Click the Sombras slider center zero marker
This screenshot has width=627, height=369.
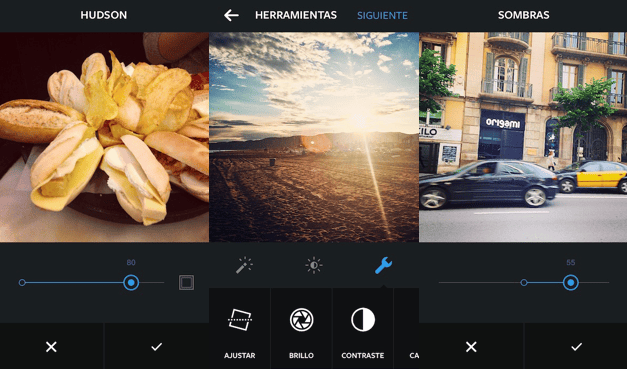click(524, 283)
